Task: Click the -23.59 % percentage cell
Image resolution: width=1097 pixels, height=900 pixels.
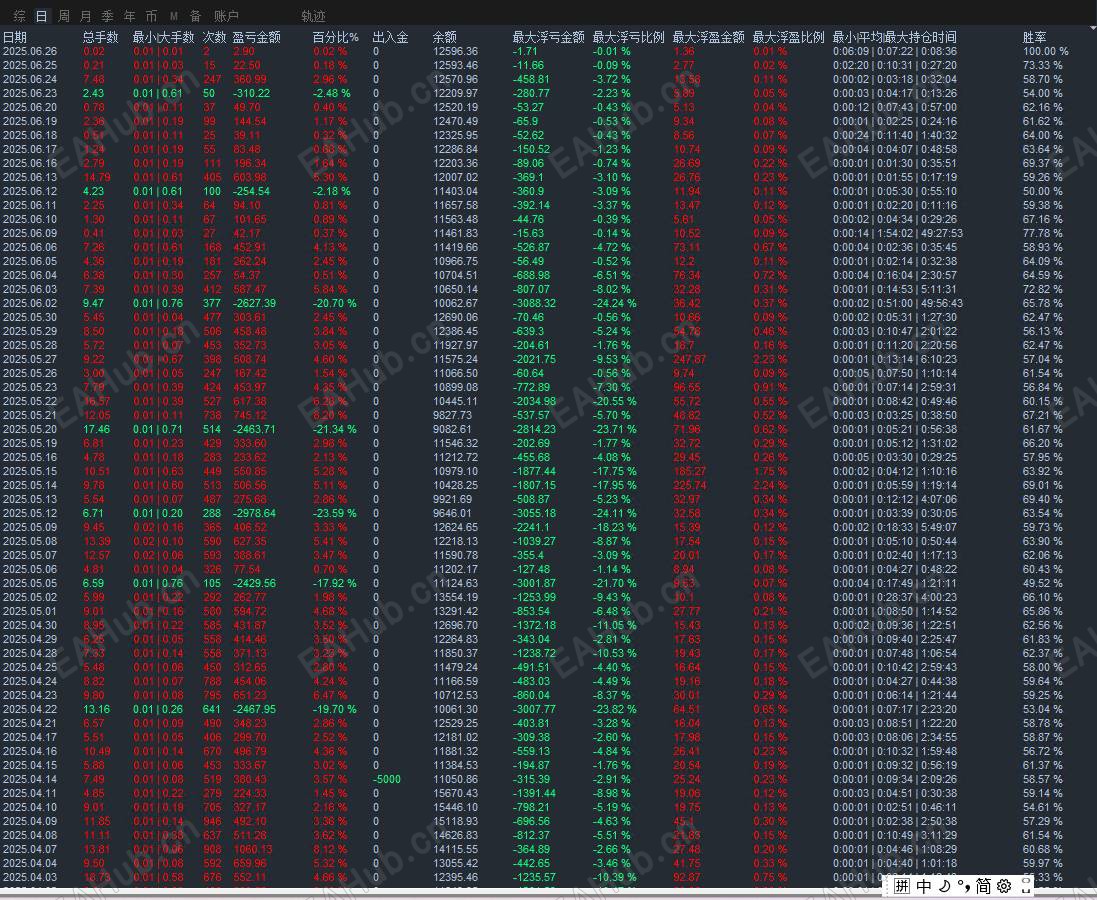Action: pos(334,513)
